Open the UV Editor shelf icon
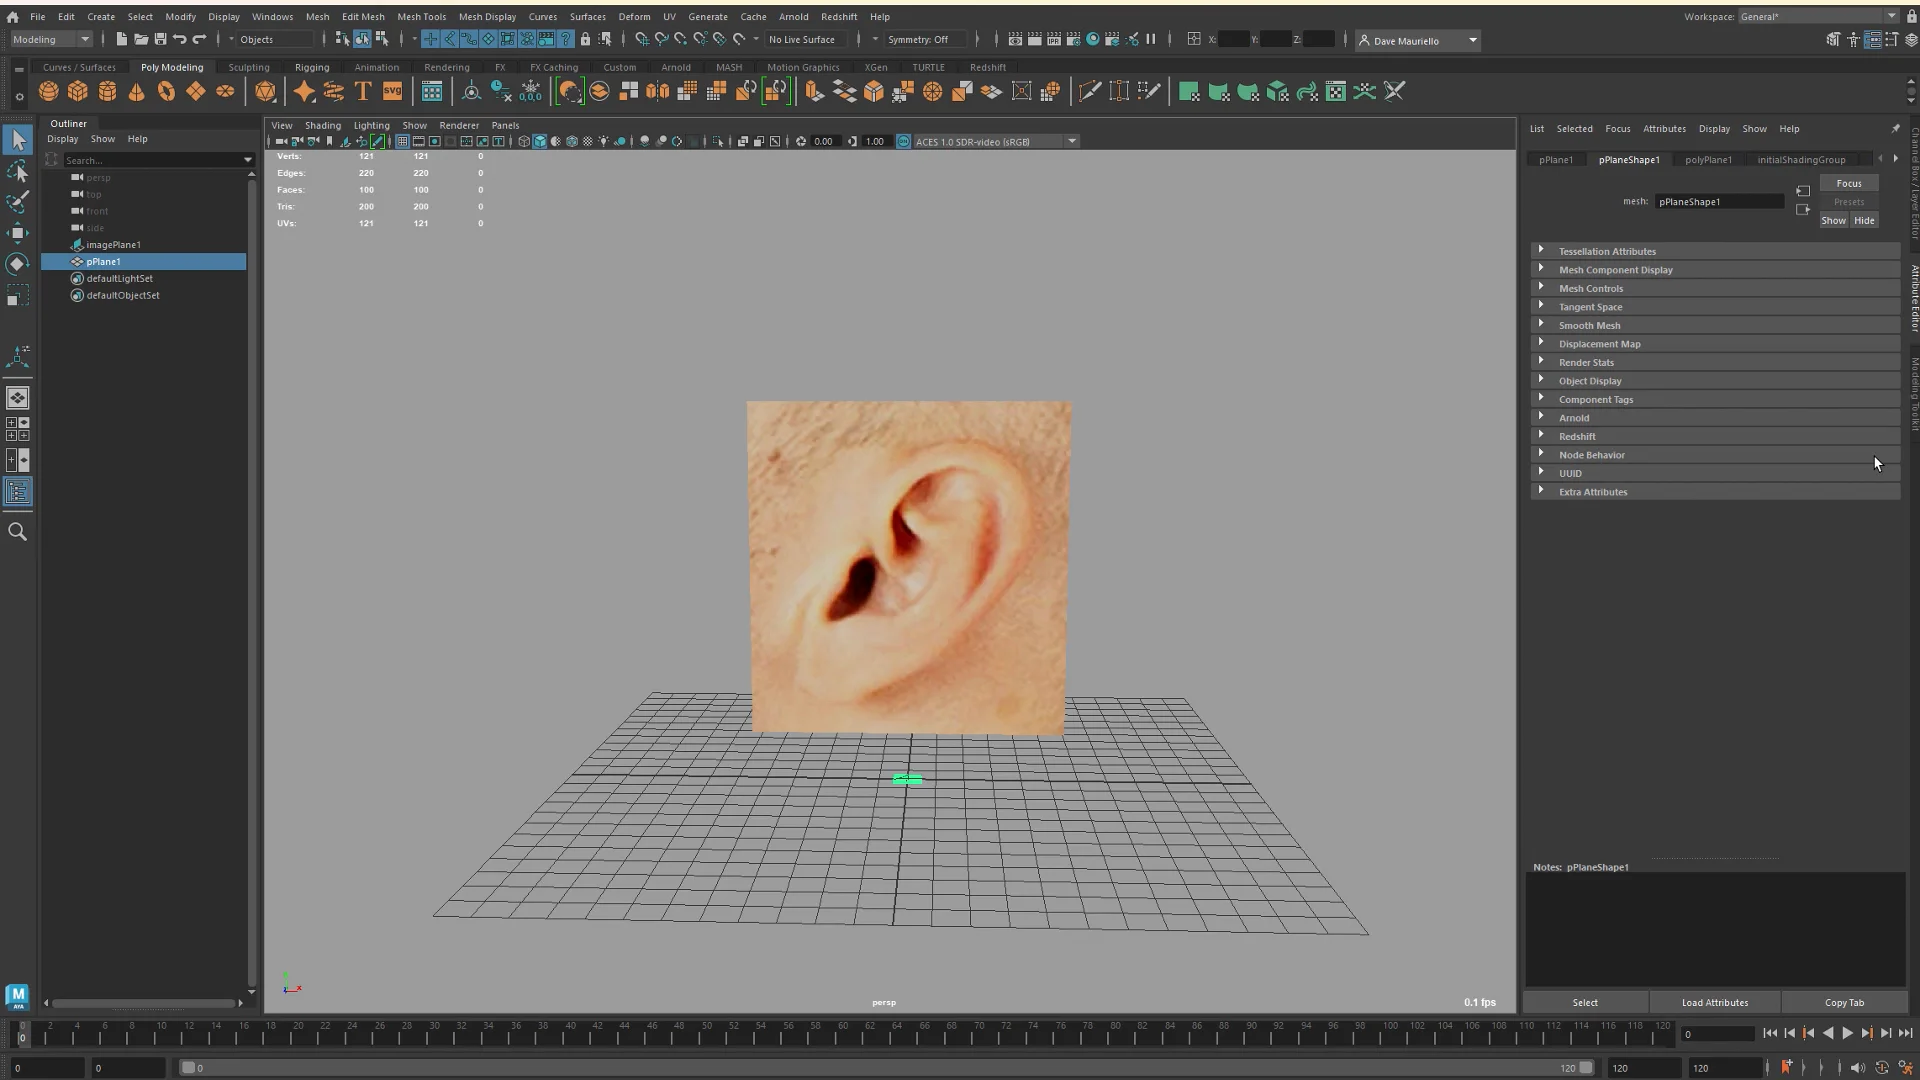The height and width of the screenshot is (1080, 1920). point(431,91)
